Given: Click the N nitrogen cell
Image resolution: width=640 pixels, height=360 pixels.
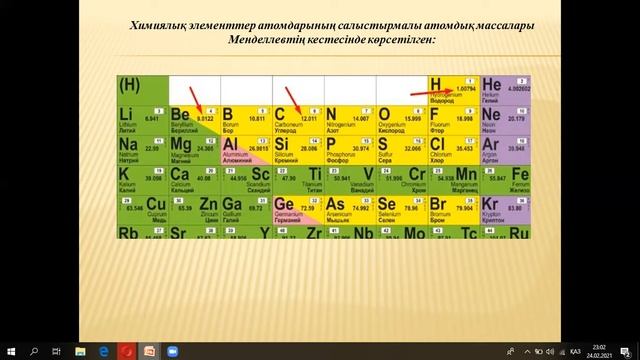Looking at the screenshot, I should coord(350,120).
